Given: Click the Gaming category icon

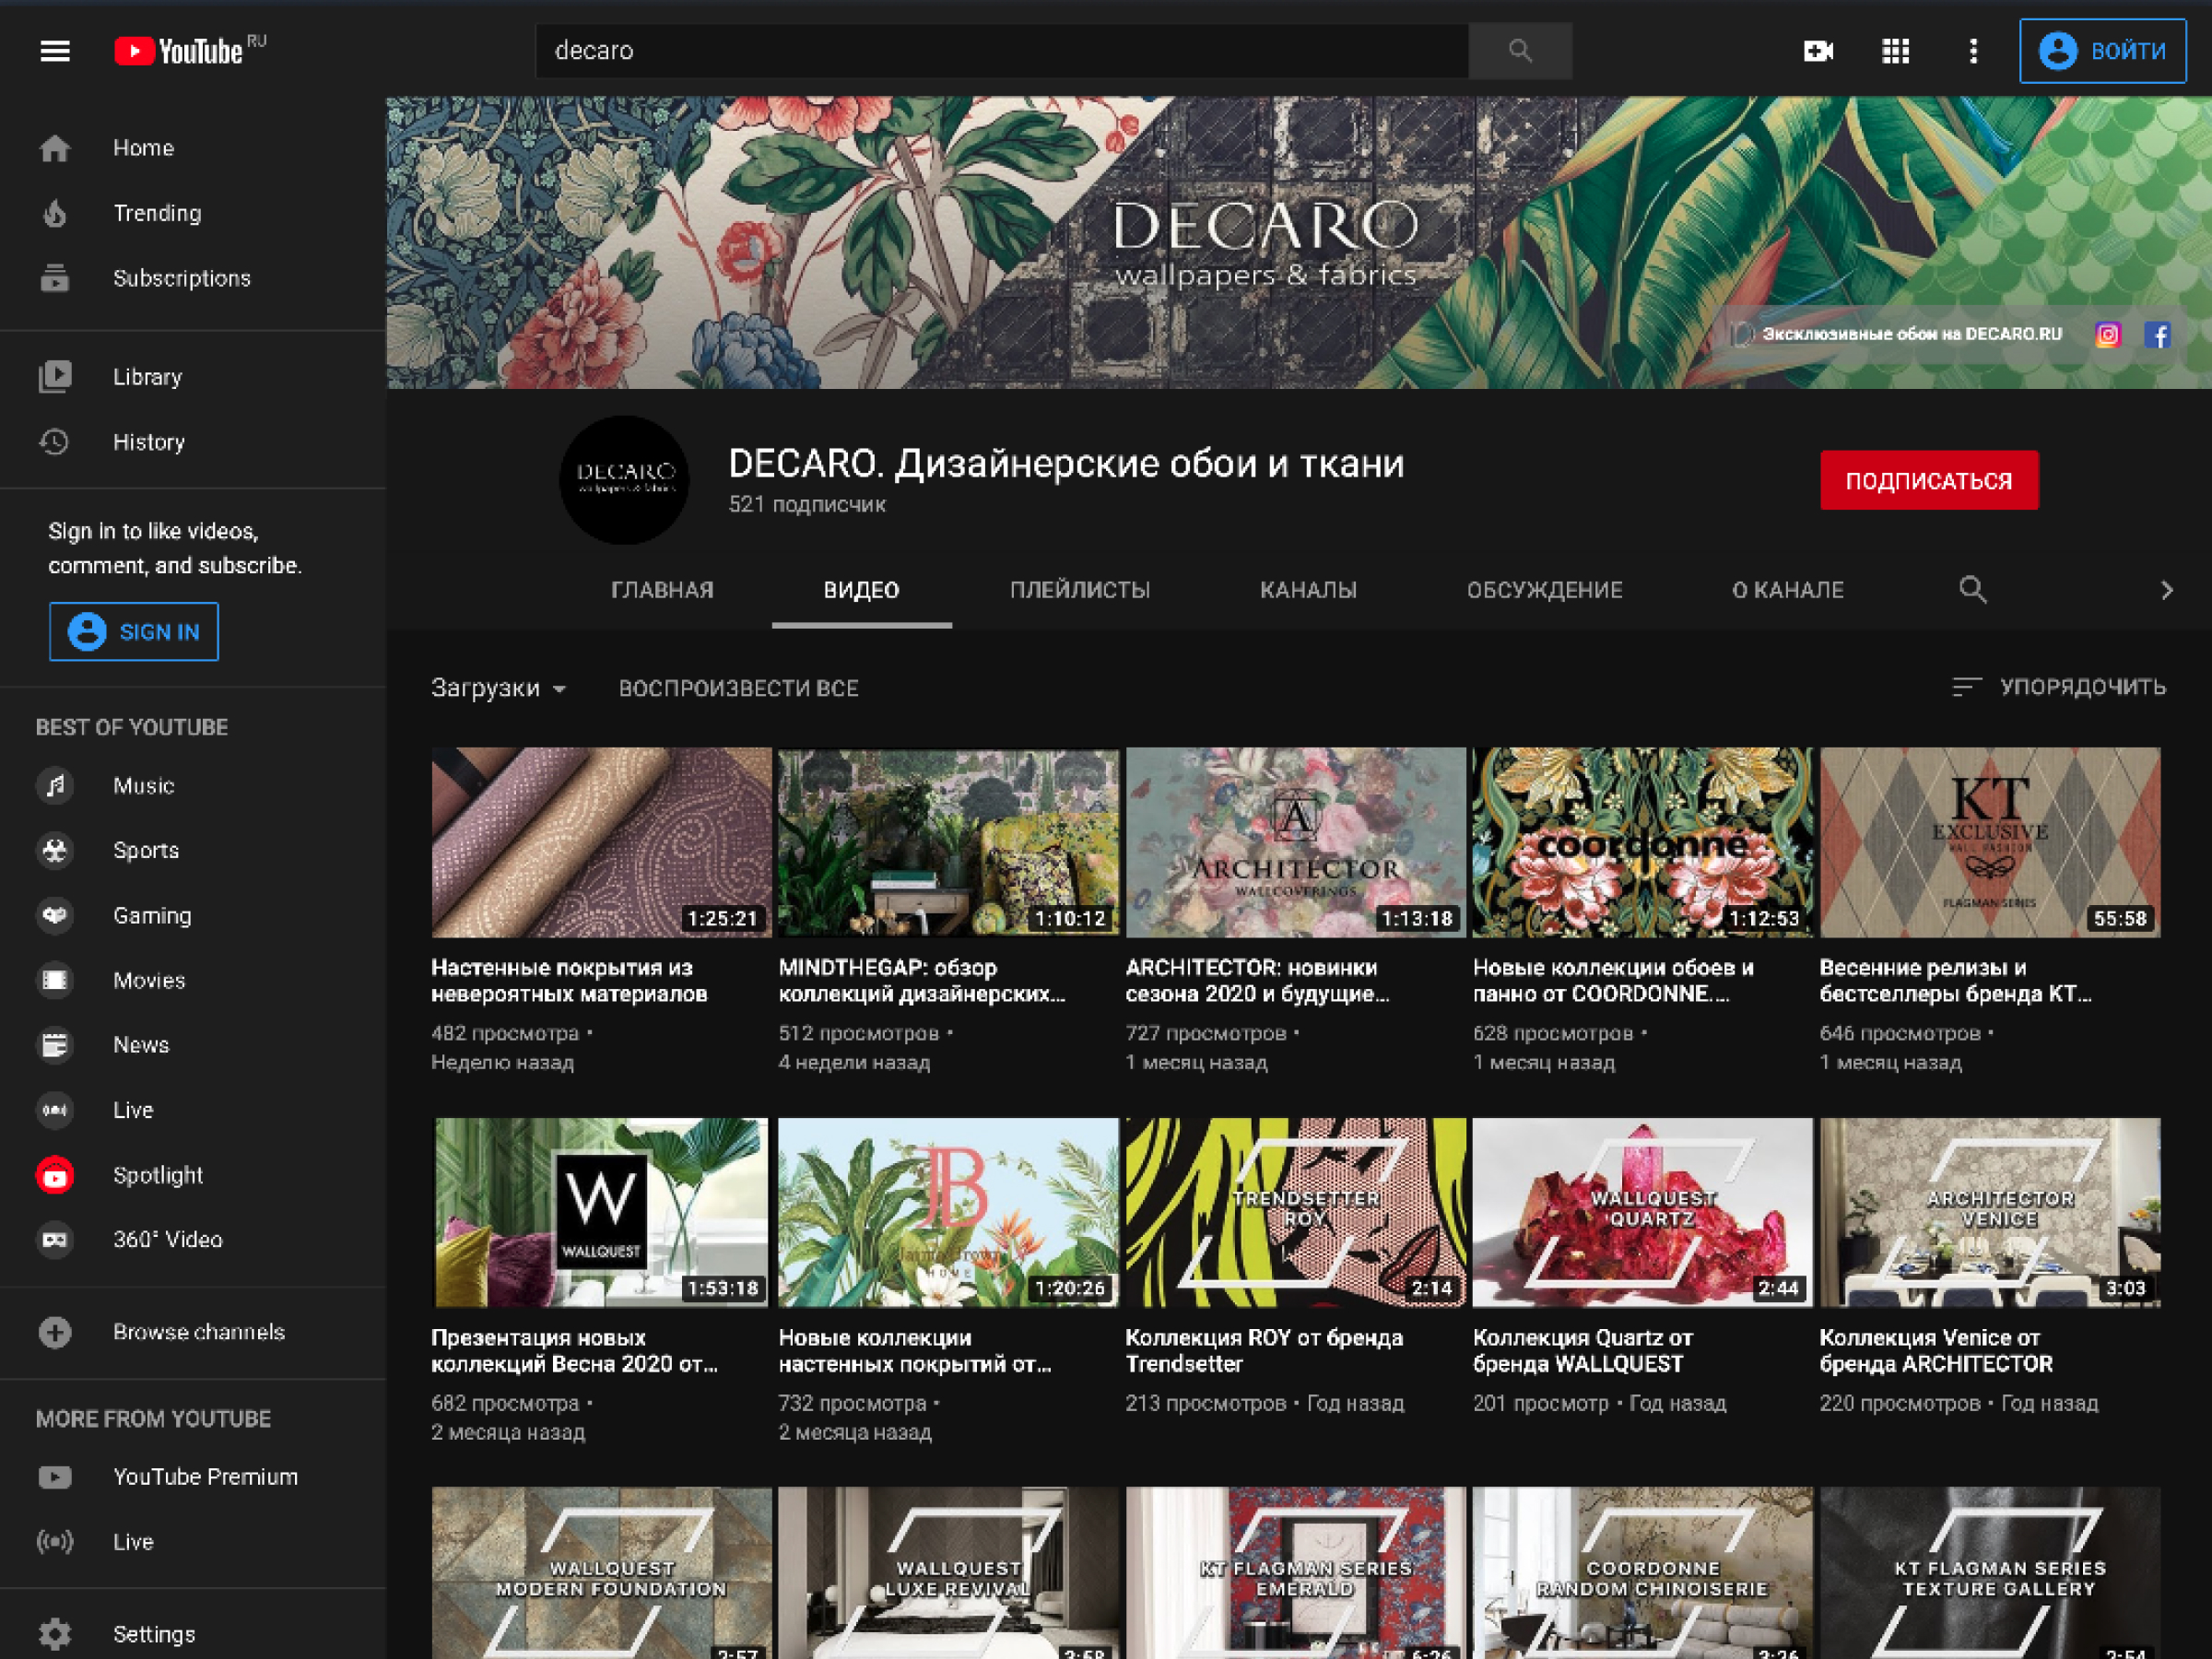Looking at the screenshot, I should 55,916.
